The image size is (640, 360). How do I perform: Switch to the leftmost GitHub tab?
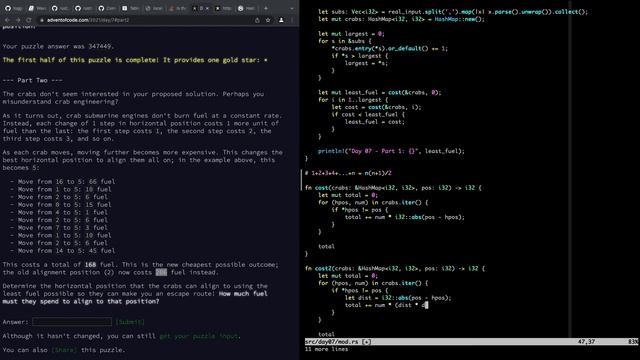tap(13, 8)
